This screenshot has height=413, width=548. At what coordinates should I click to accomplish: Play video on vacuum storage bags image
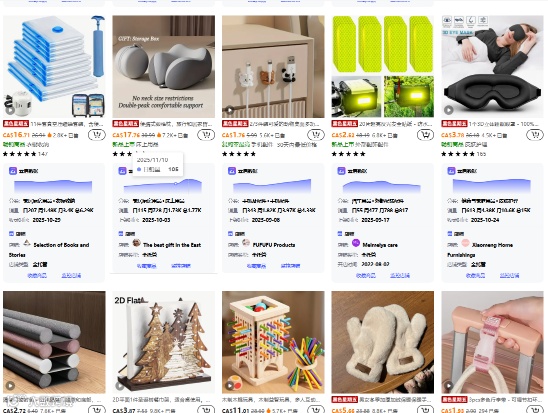pos(10,110)
